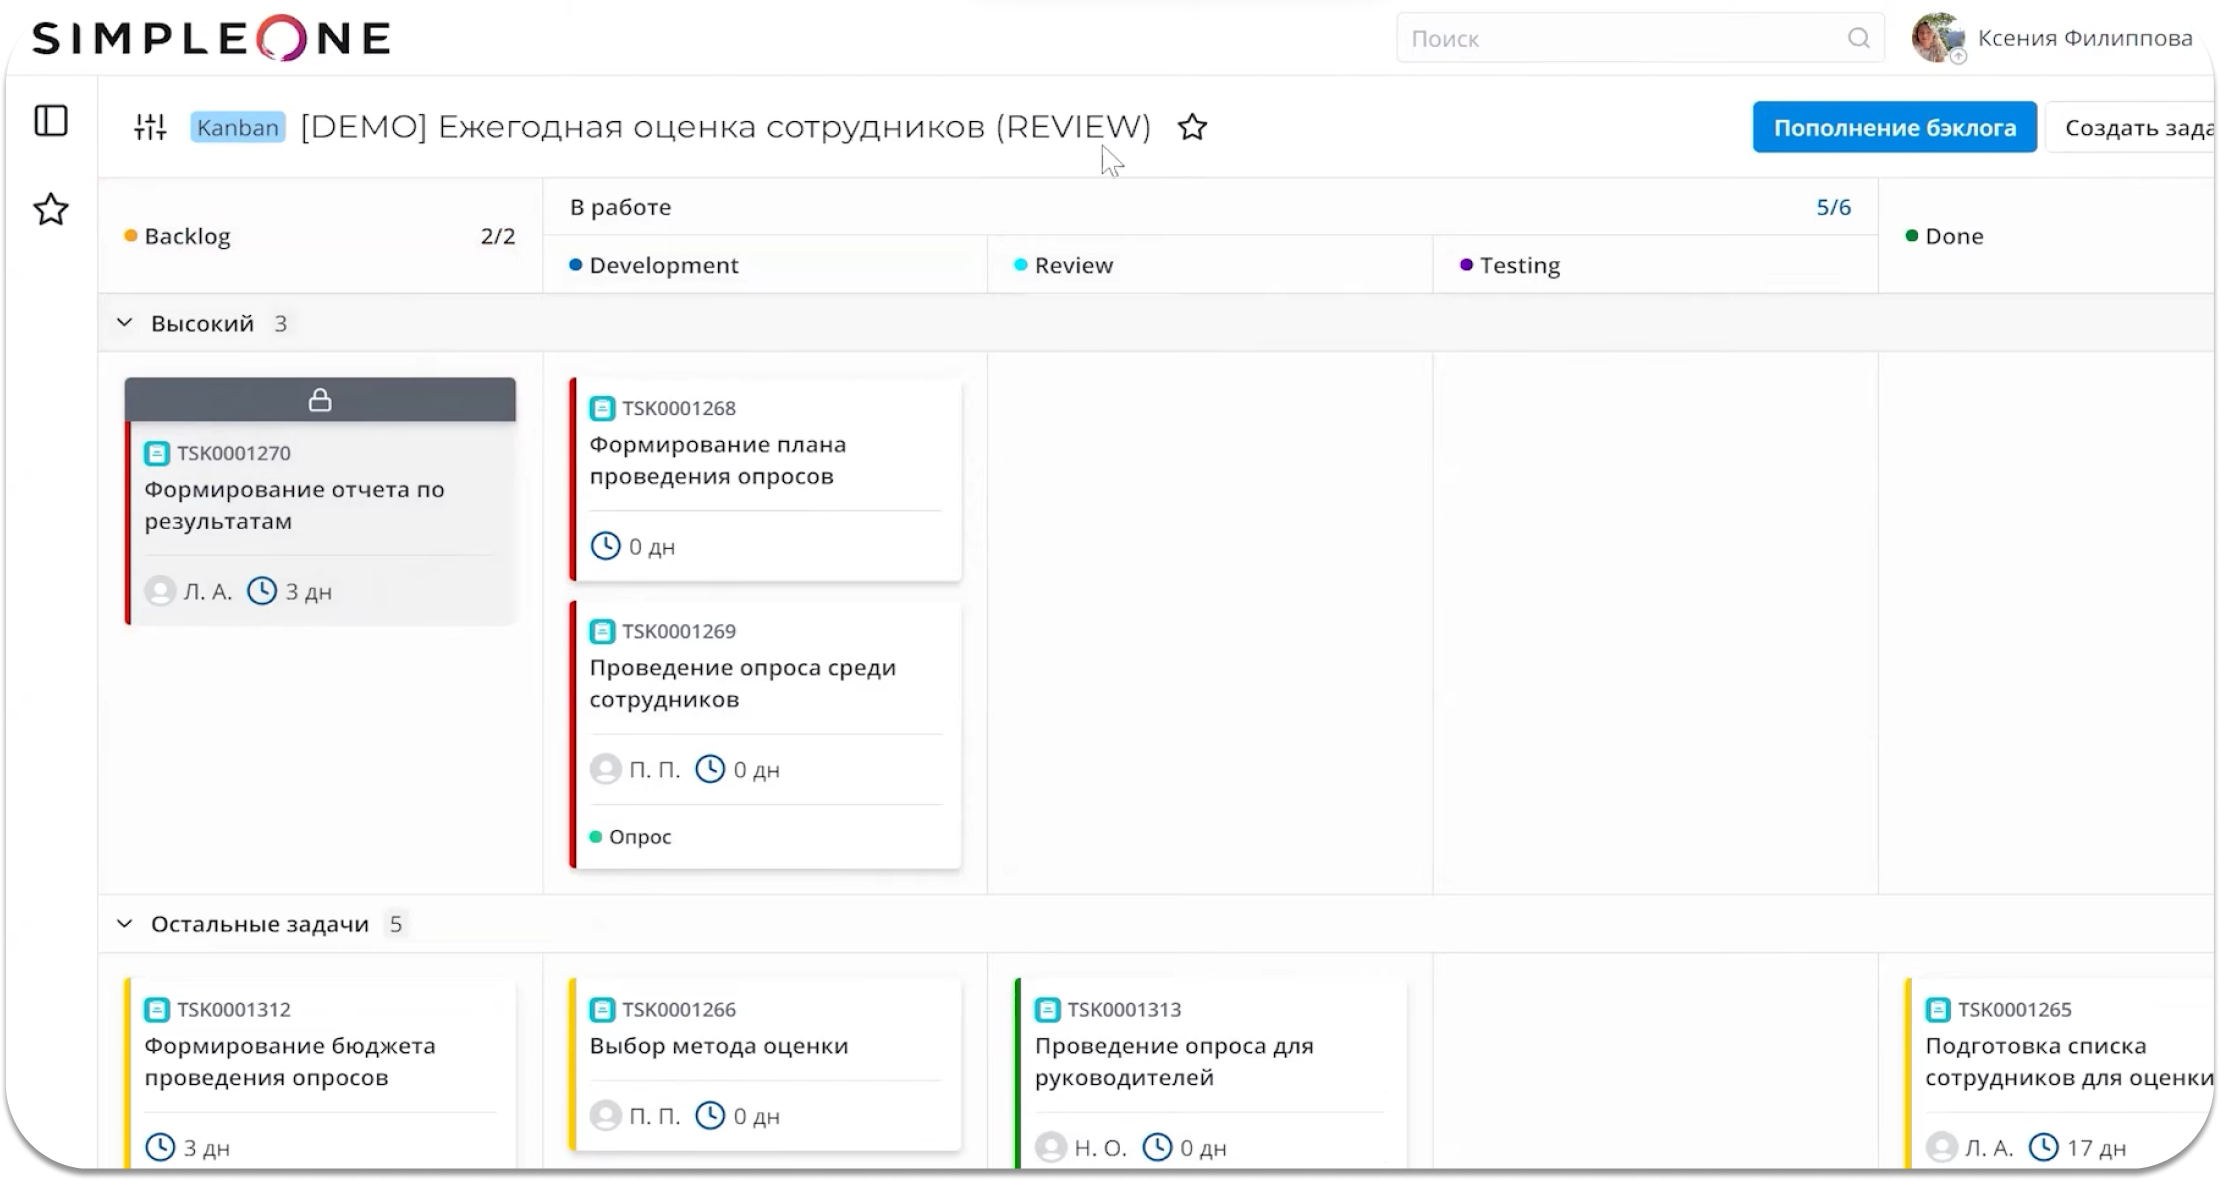
Task: Click Создать задачу button
Action: click(2135, 127)
